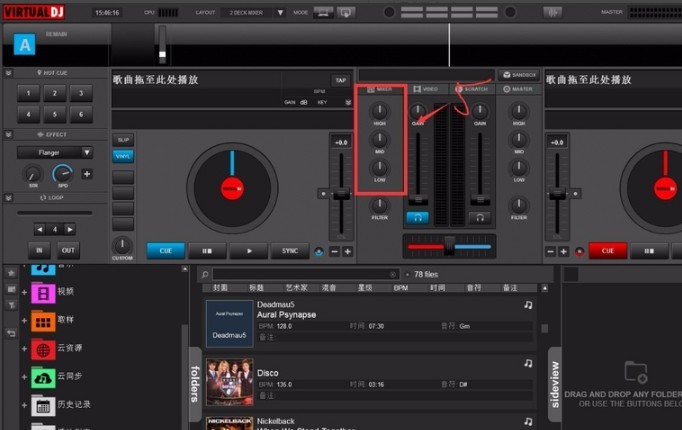682x430 pixels.
Task: Expand the 取样 sampler folder
Action: point(24,320)
